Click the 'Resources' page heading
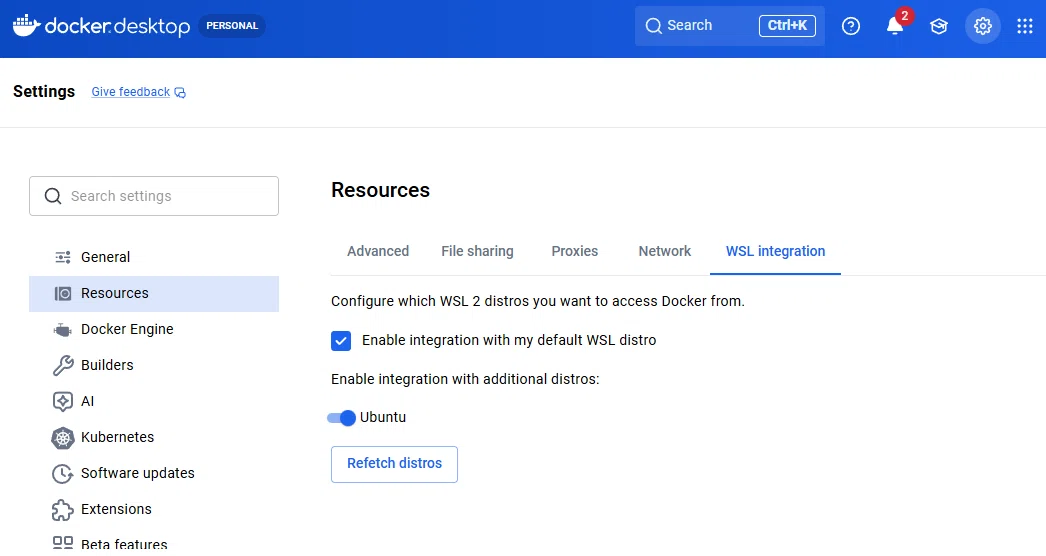1046x556 pixels. (x=380, y=190)
